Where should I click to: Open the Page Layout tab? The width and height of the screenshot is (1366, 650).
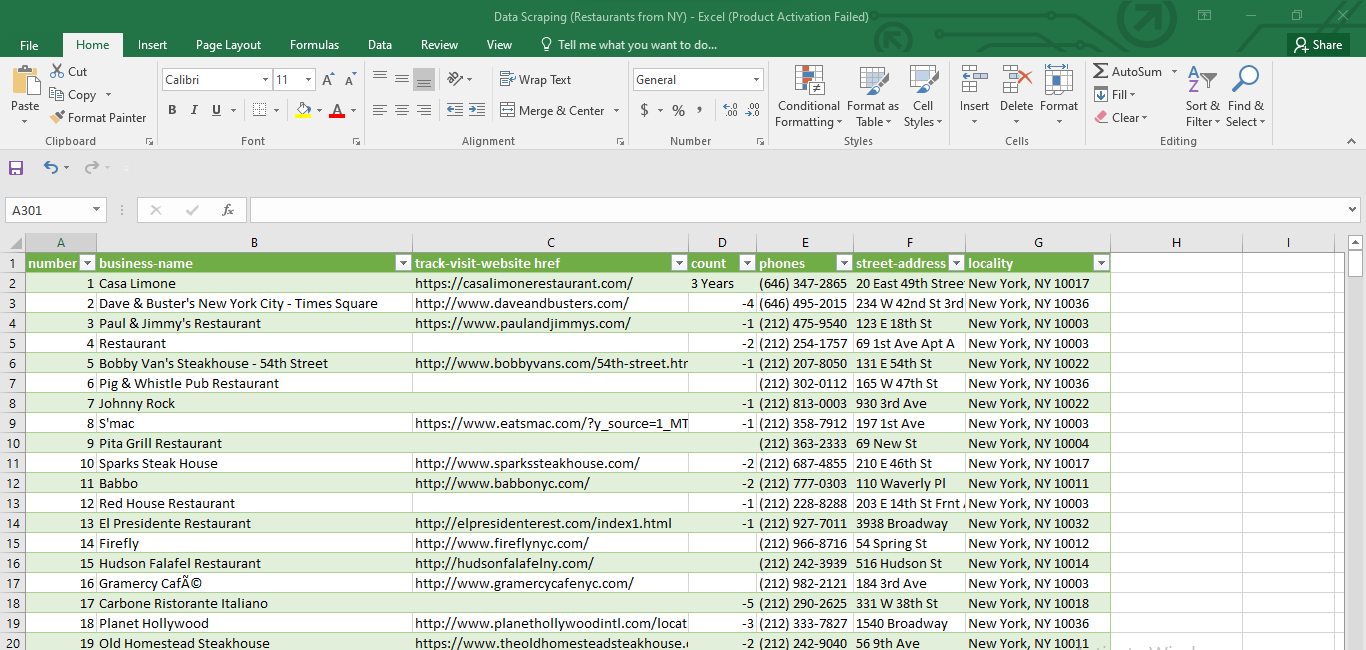tap(228, 45)
